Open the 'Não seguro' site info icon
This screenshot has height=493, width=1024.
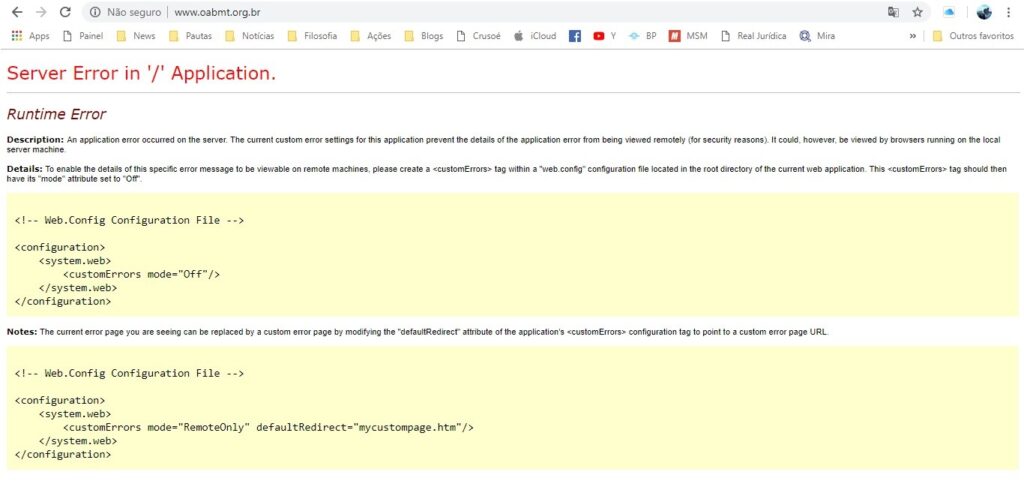pos(95,12)
